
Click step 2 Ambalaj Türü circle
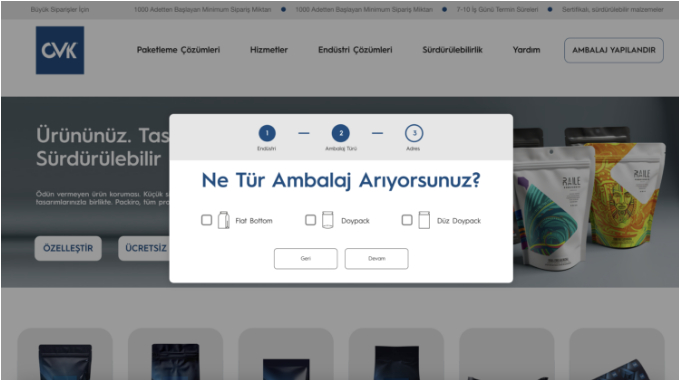pos(341,133)
